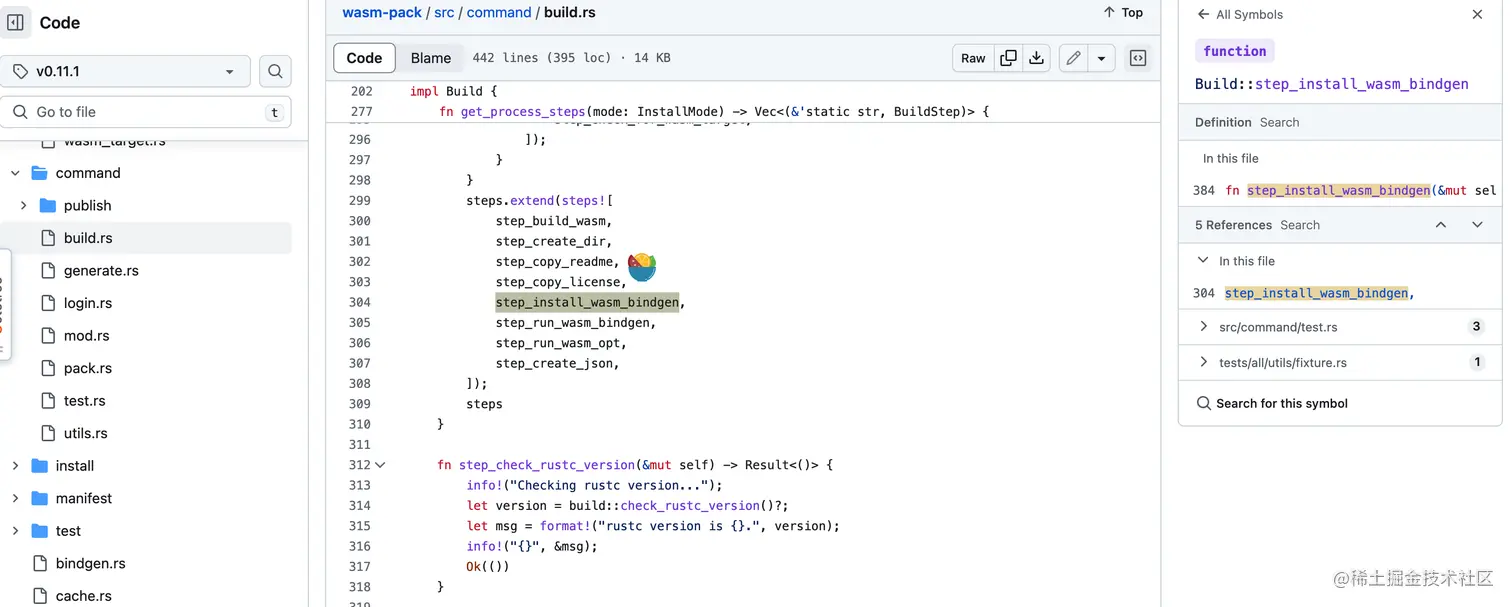Expand the install folder chevron
Screen dimensions: 1512x607
click(15, 466)
